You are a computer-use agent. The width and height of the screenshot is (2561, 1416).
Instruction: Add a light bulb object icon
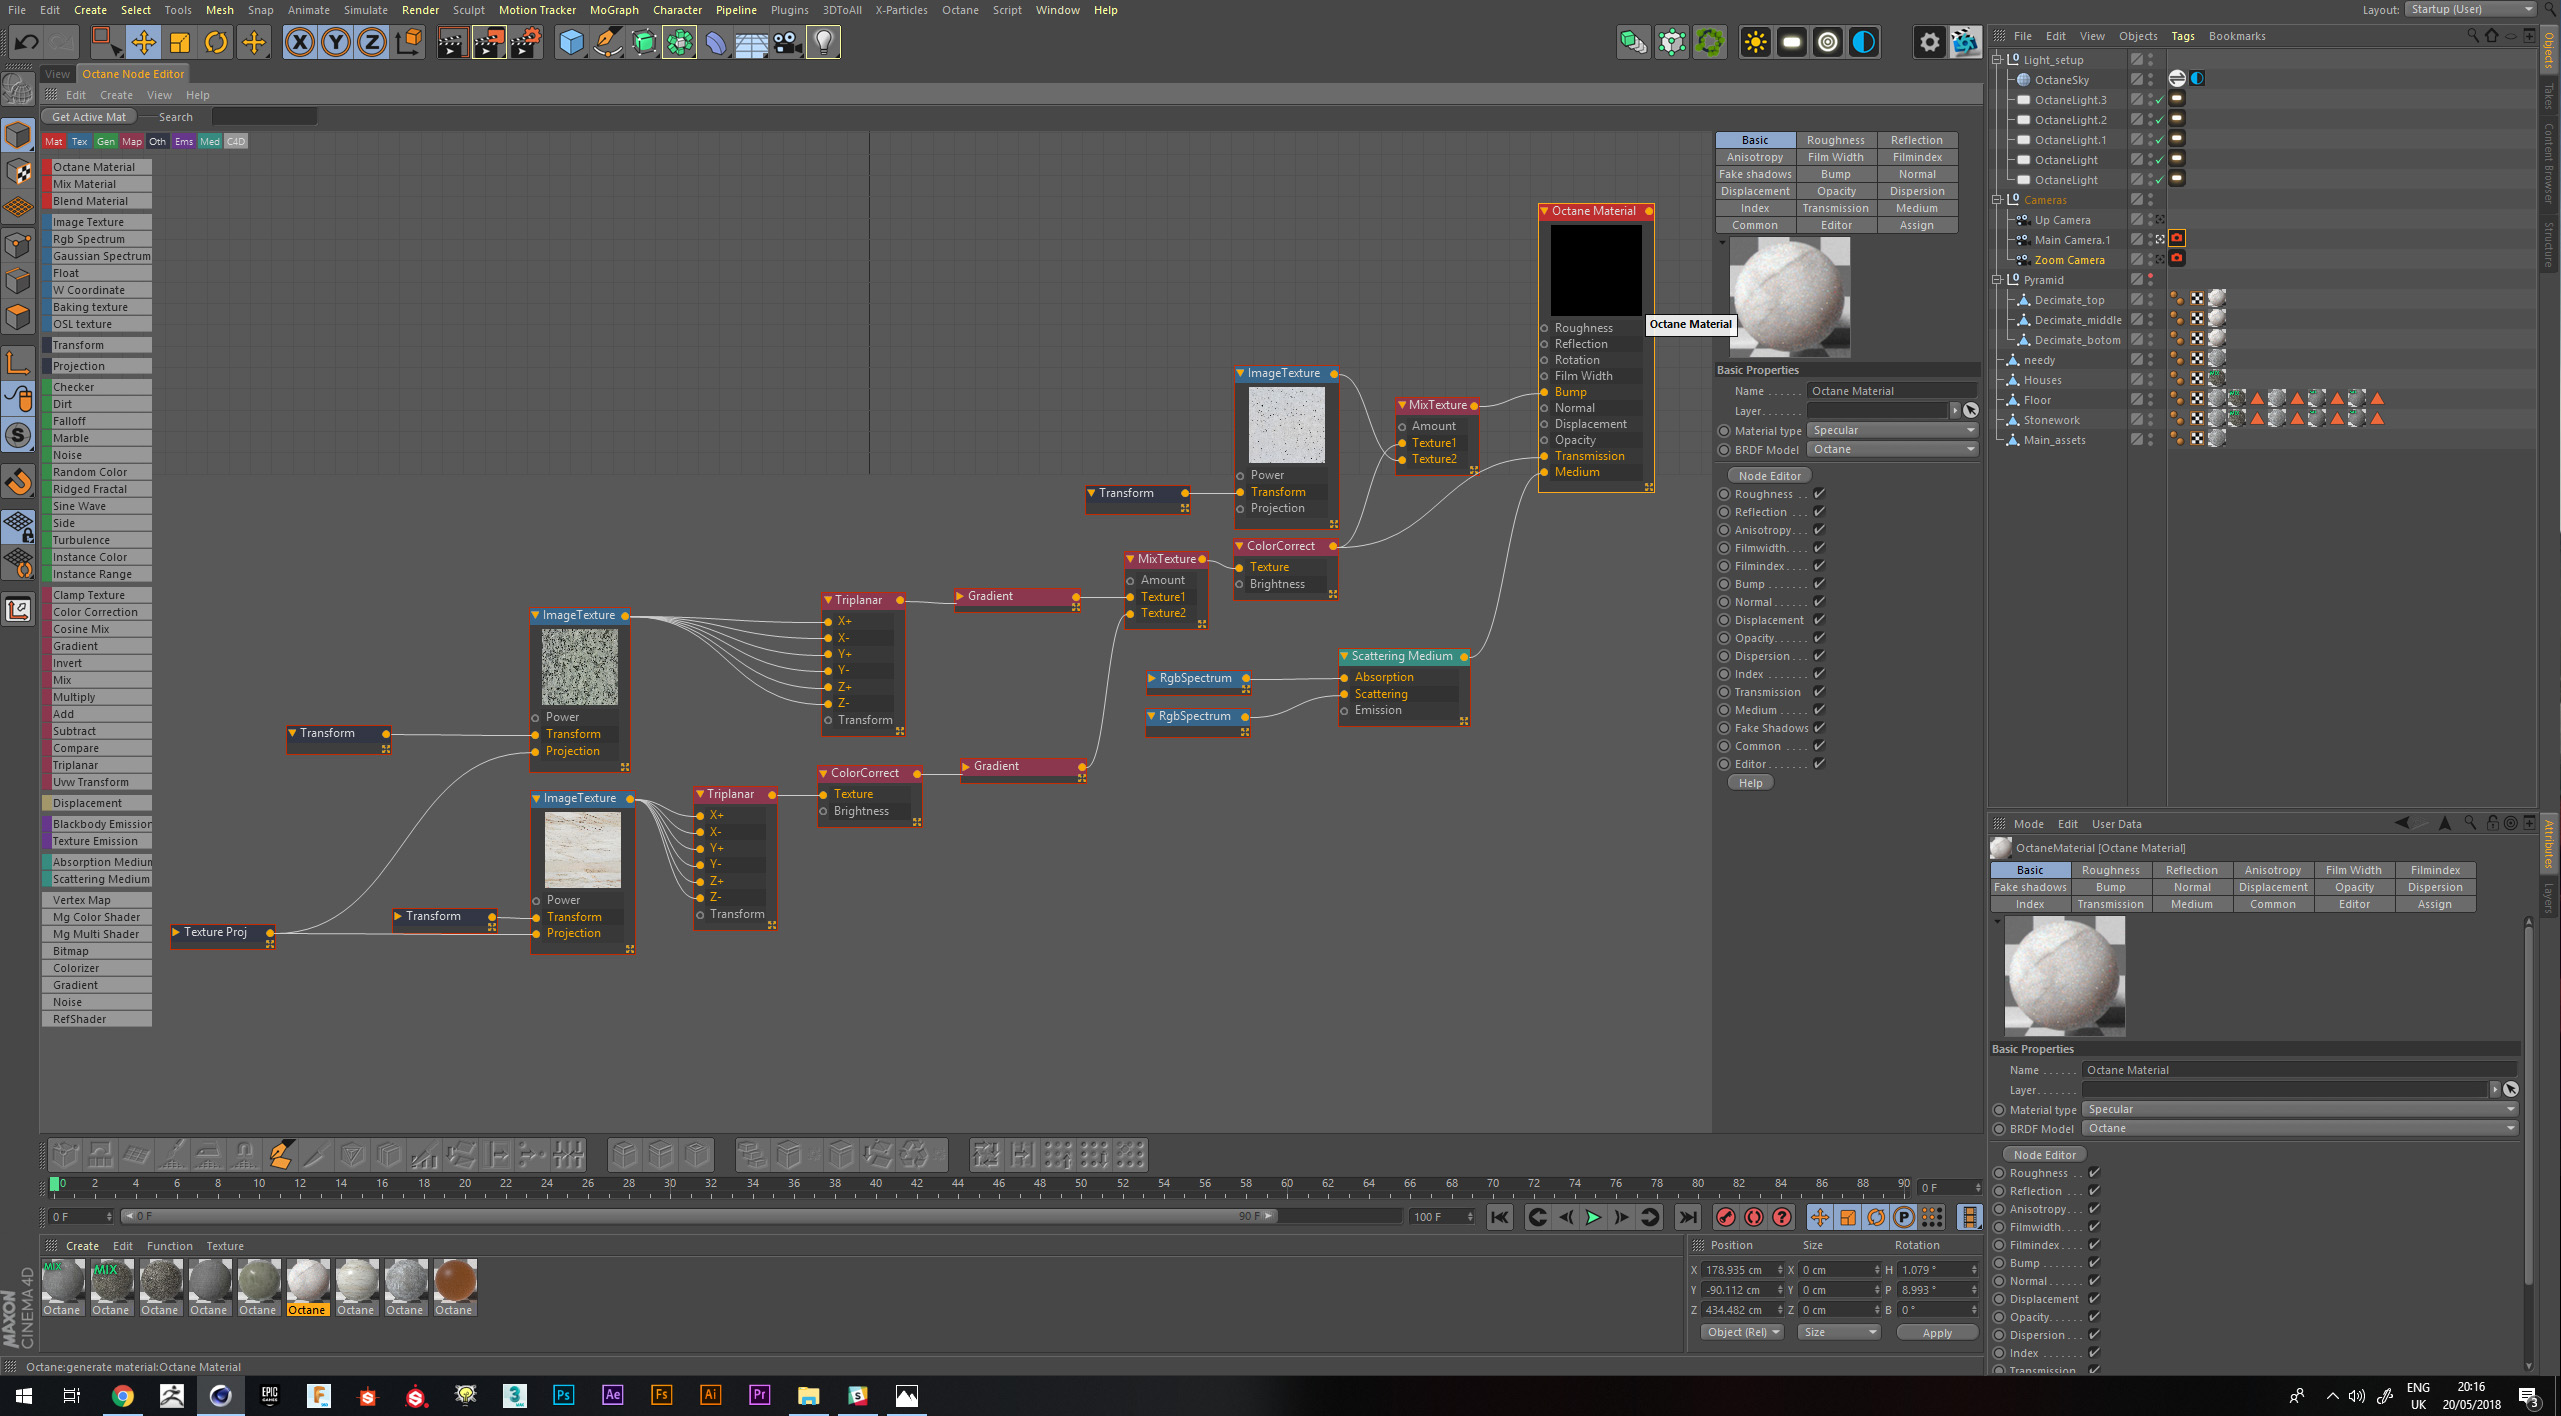(823, 42)
